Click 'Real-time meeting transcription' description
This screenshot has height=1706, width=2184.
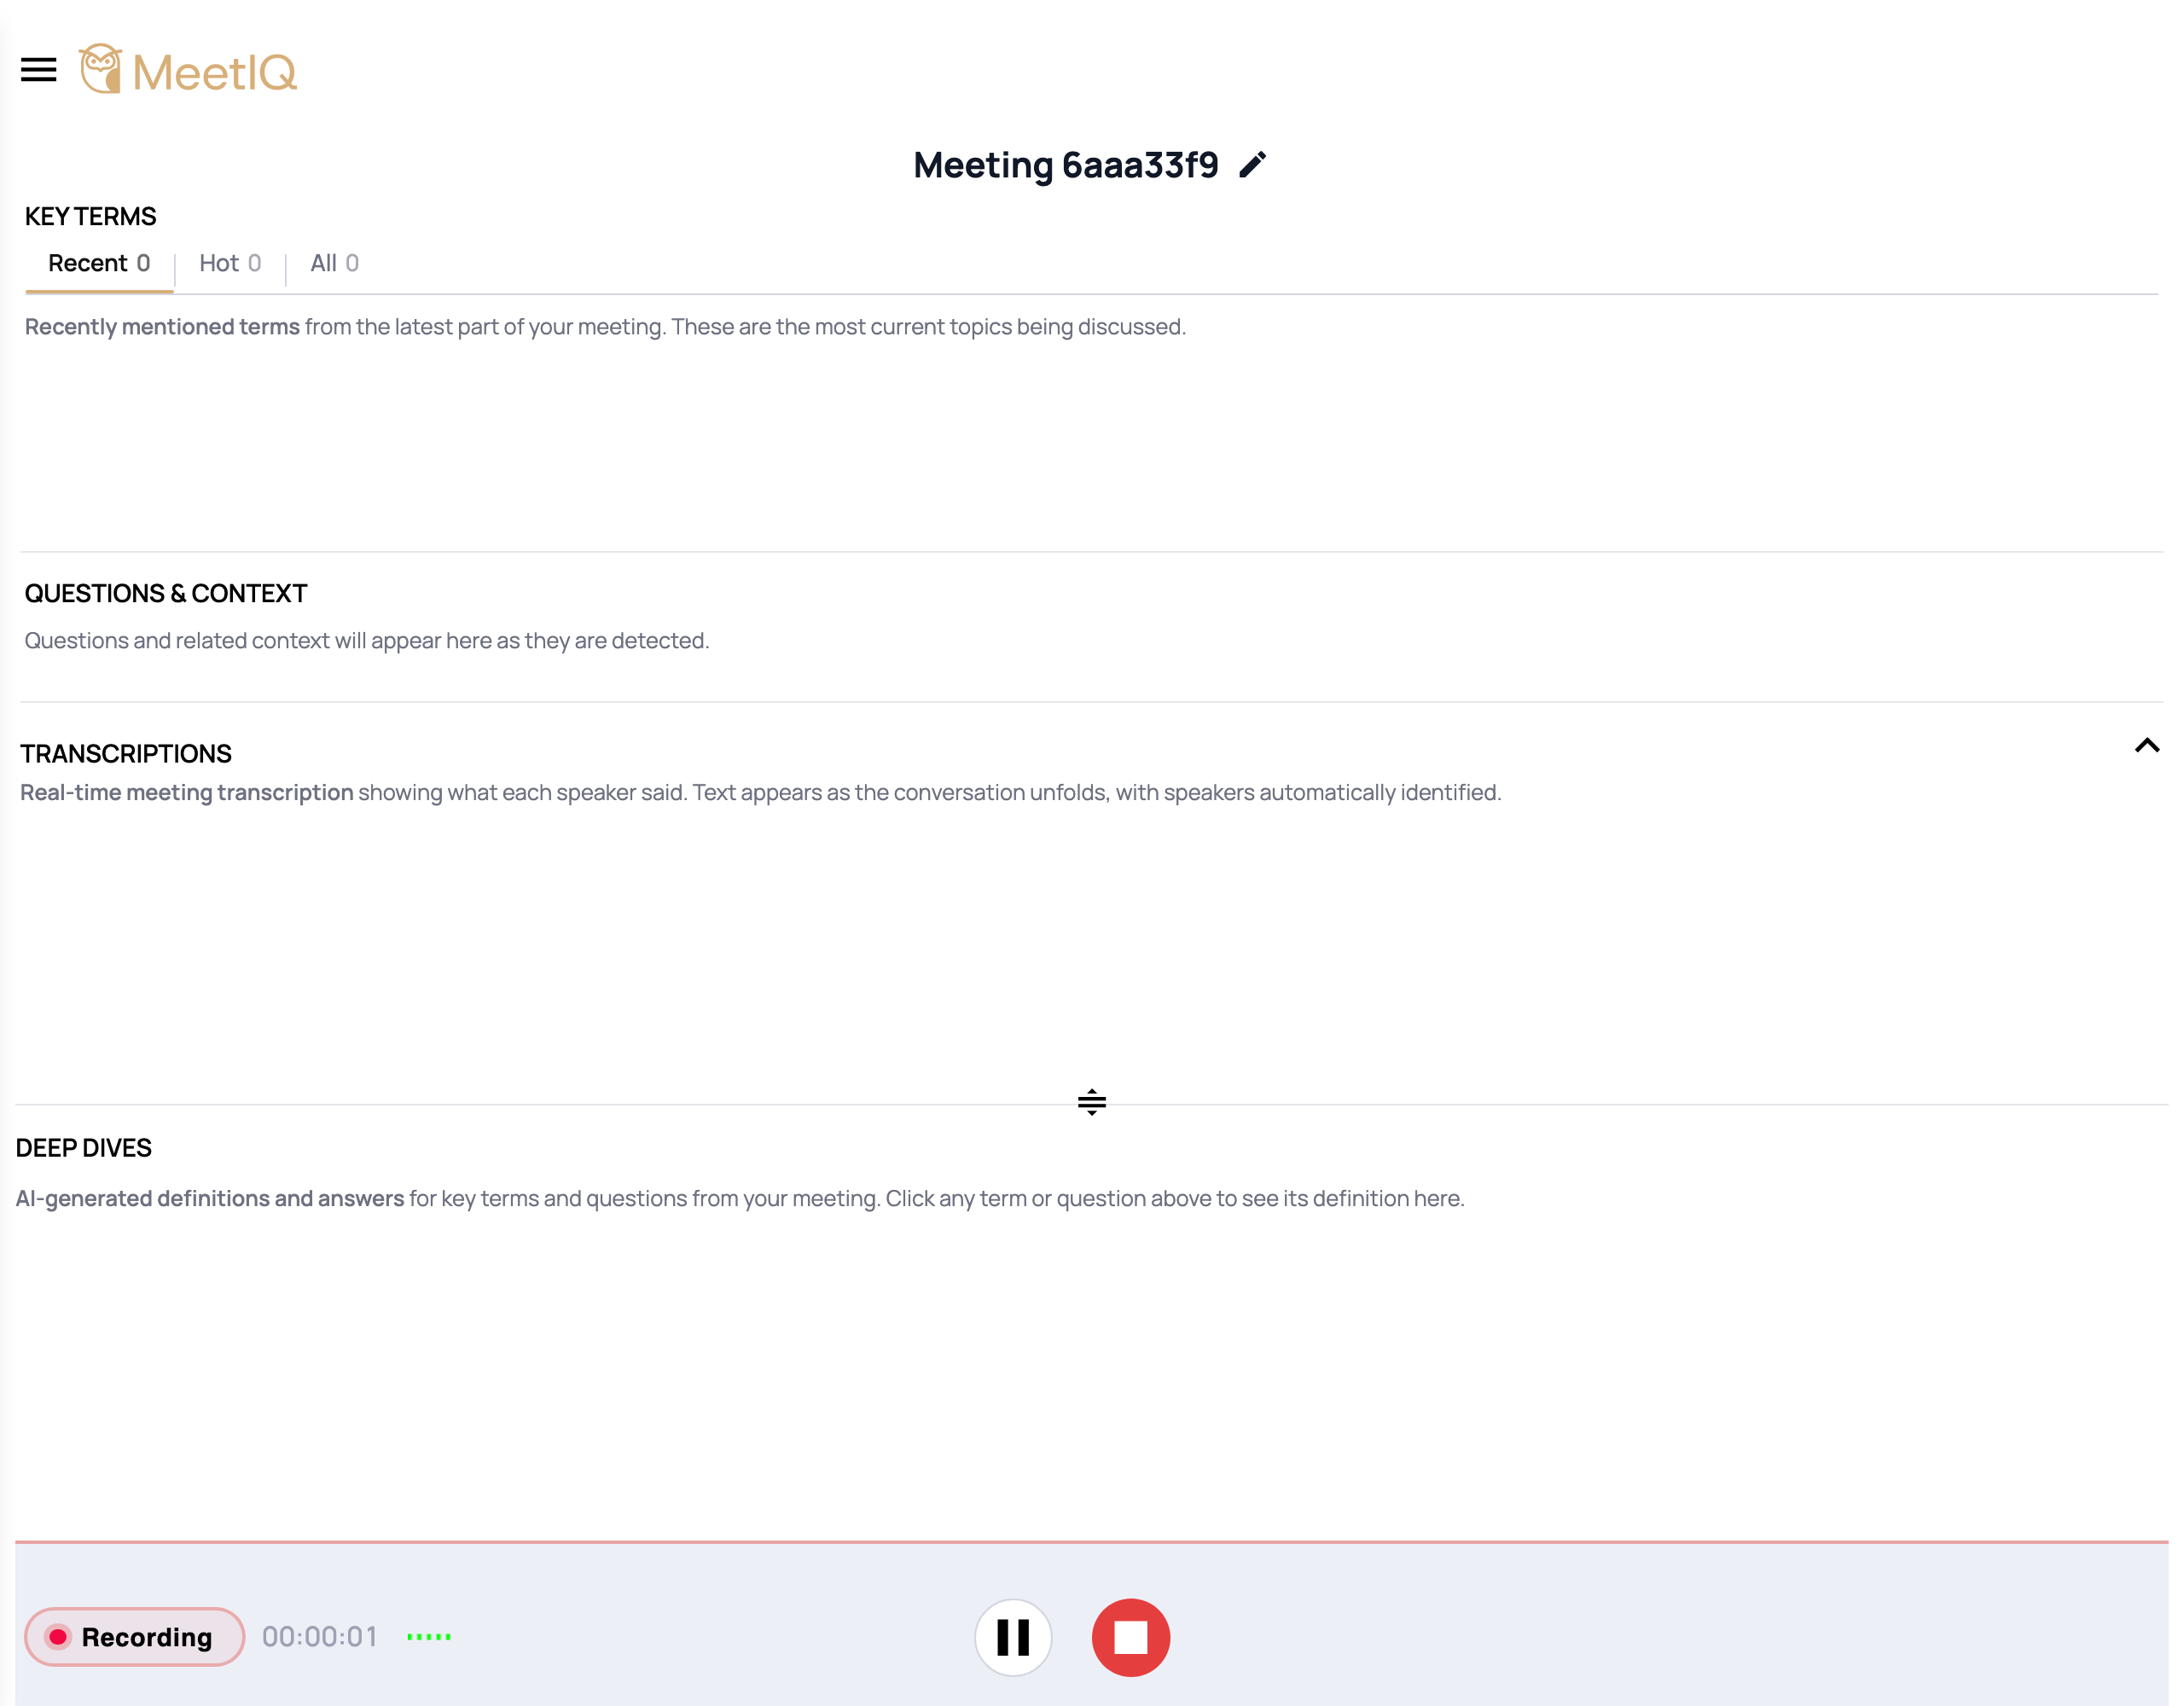(x=761, y=792)
